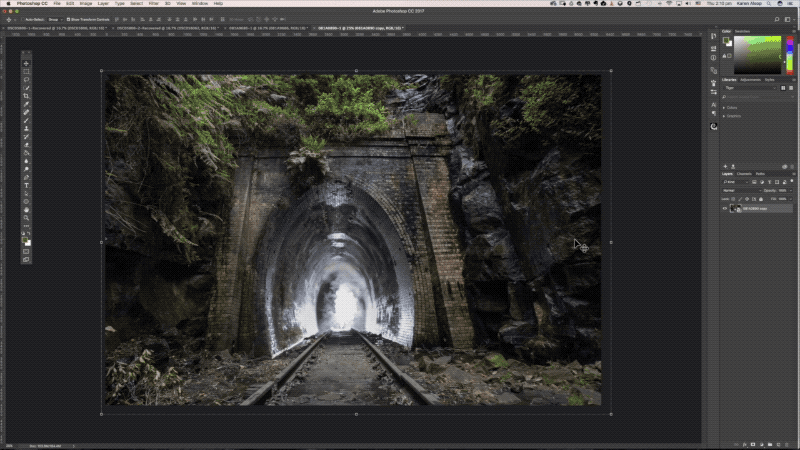Hide the layer via its eye icon
This screenshot has width=800, height=450.
point(724,209)
